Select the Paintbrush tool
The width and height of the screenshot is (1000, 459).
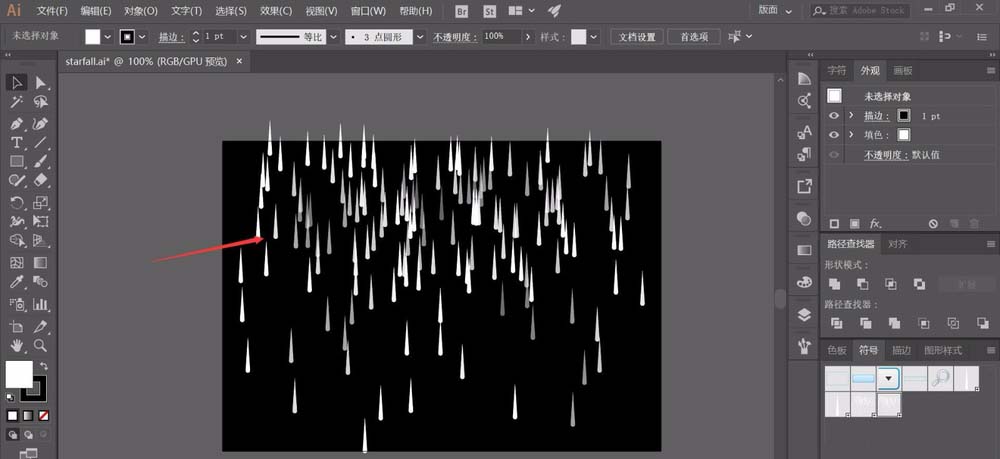tap(41, 162)
